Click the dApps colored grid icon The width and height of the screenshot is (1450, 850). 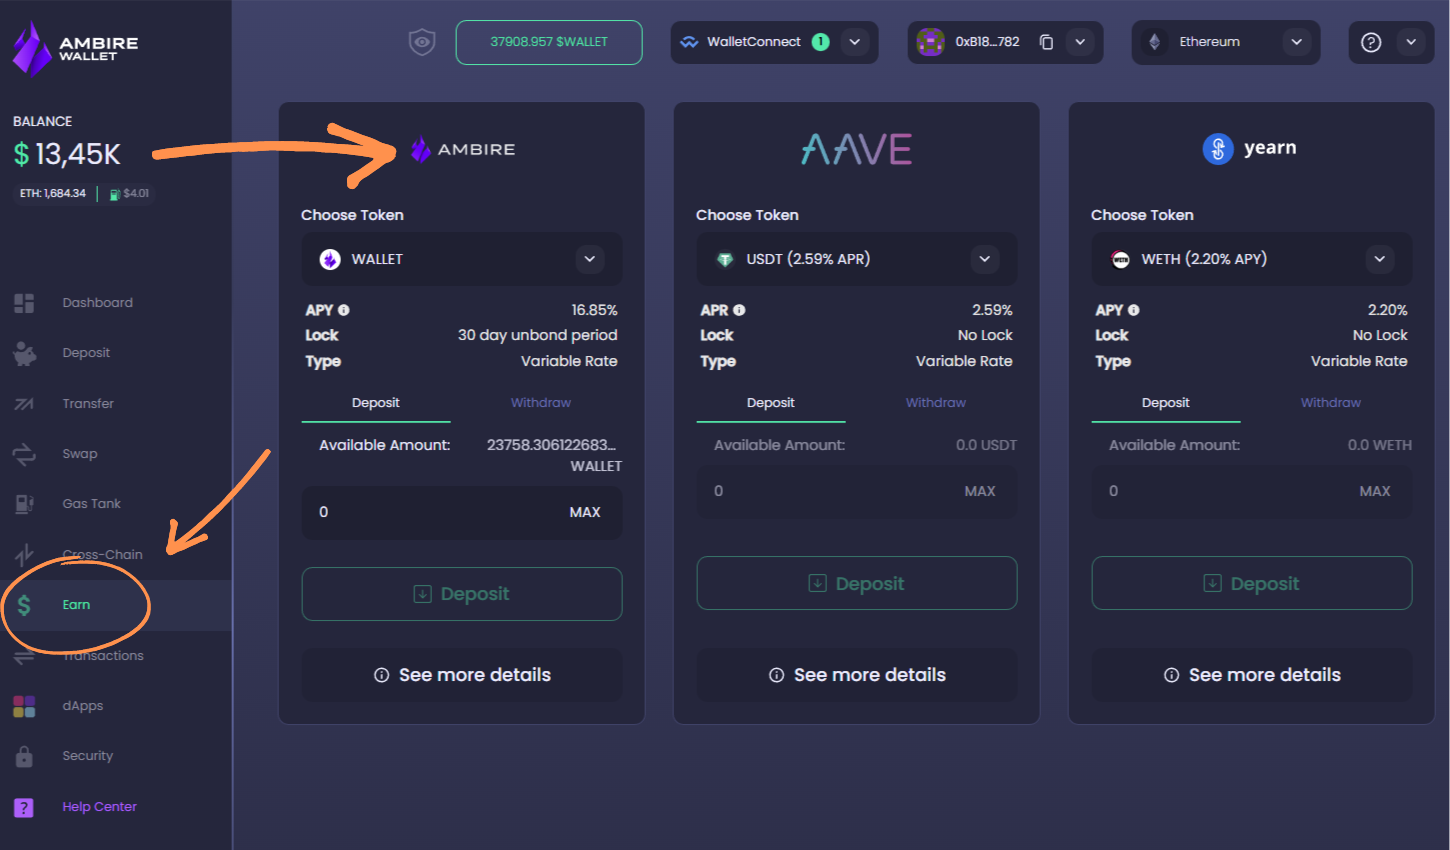point(24,706)
